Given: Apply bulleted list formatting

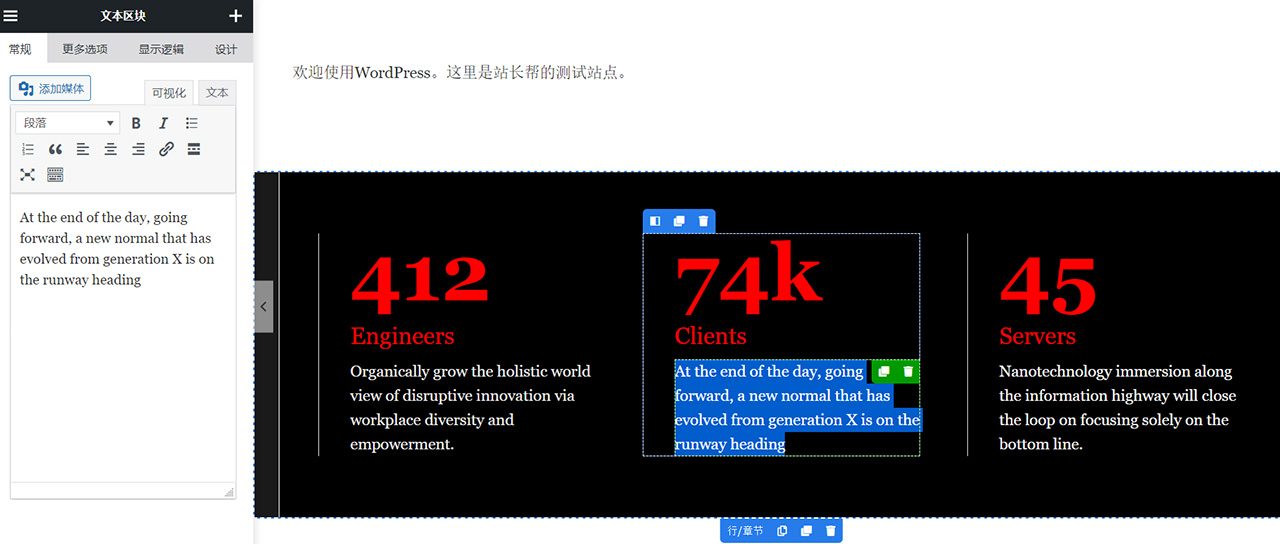Looking at the screenshot, I should click(192, 123).
